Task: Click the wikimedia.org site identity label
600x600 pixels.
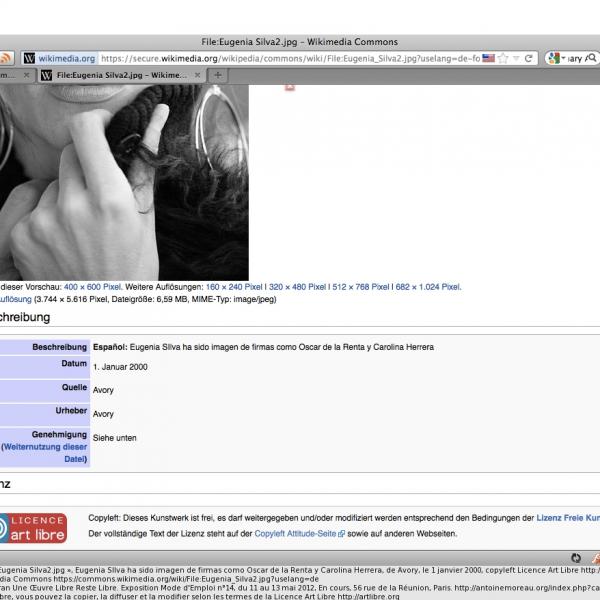Action: pyautogui.click(x=67, y=58)
